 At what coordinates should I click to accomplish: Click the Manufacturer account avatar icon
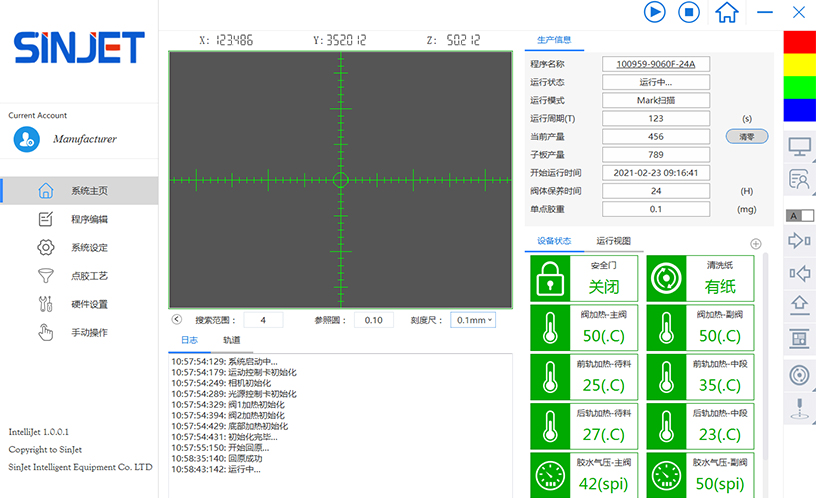(x=27, y=139)
